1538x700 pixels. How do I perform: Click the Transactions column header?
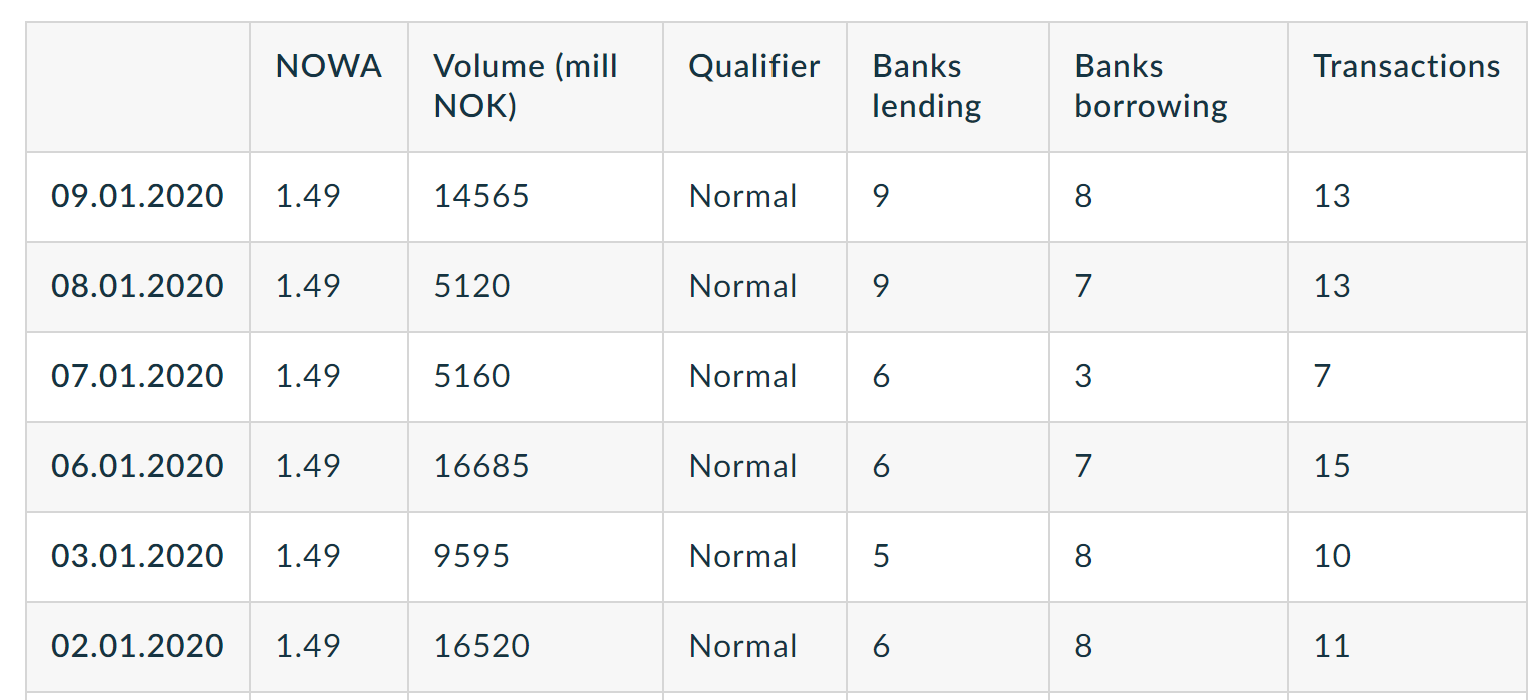(x=1406, y=67)
